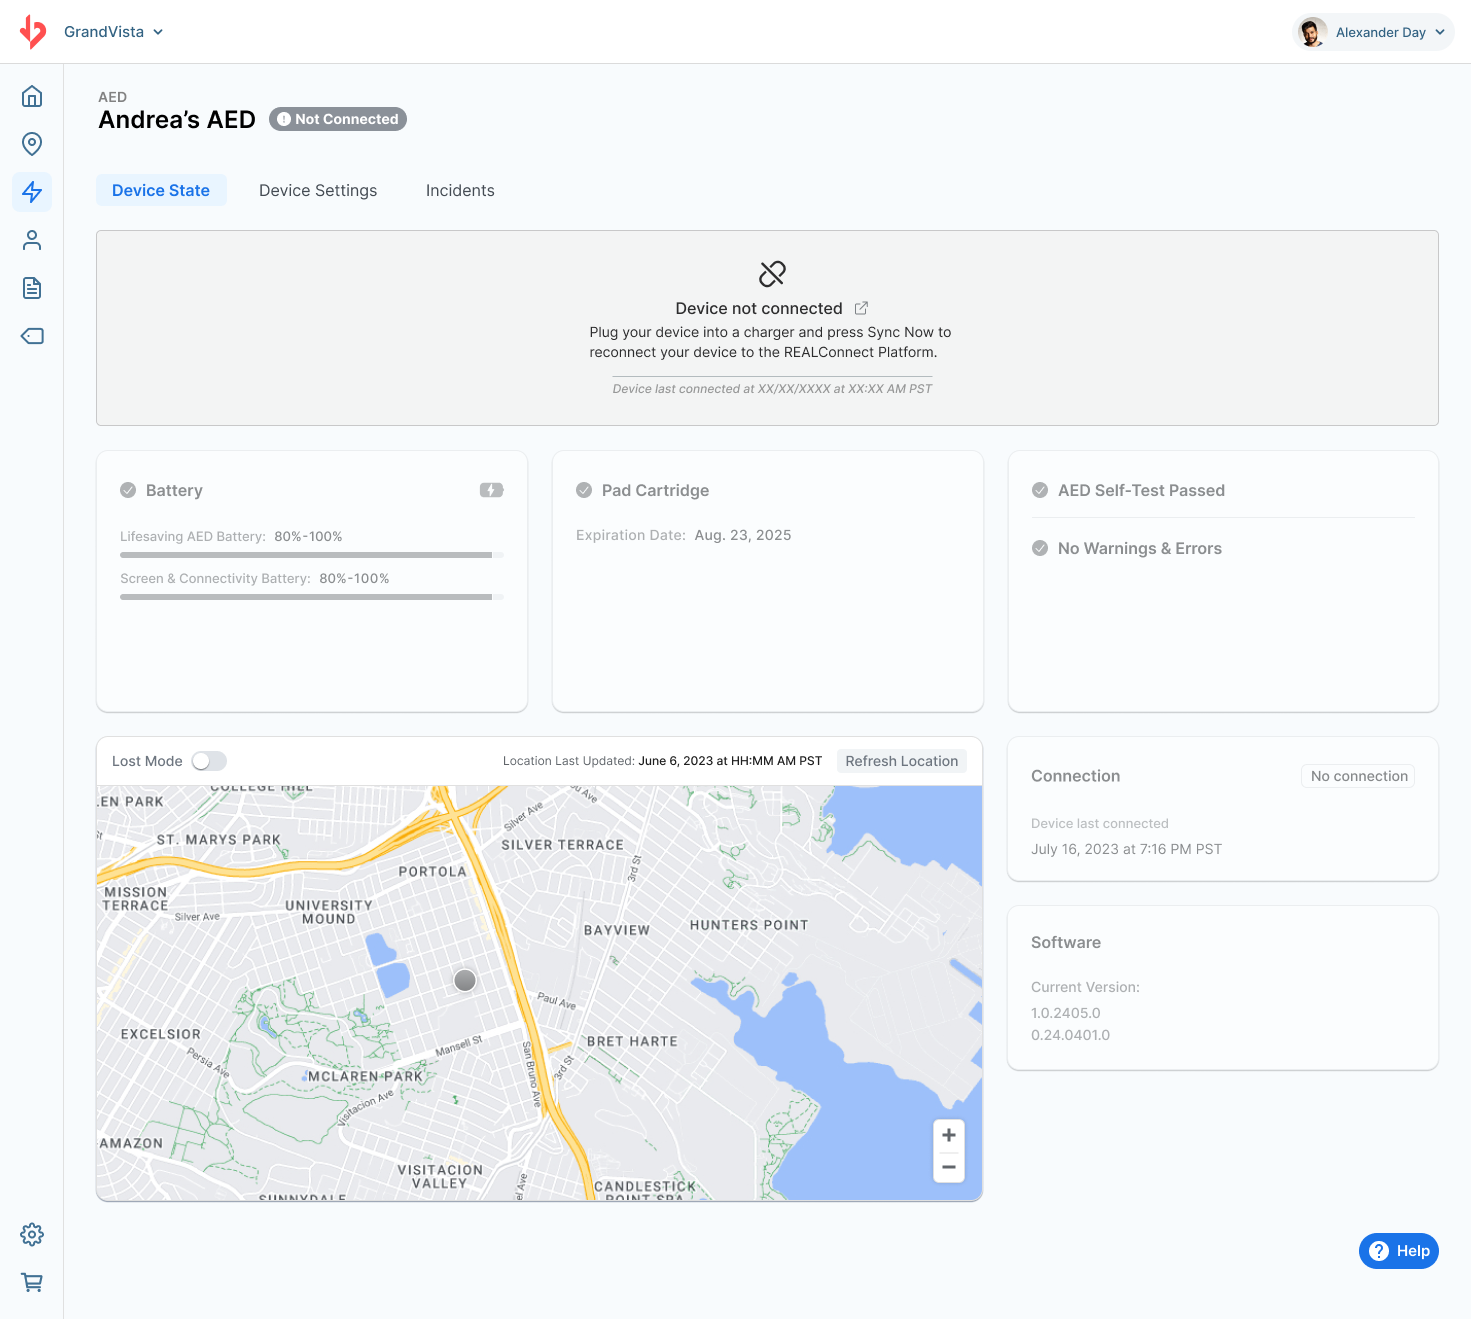
Task: Click the Lifesaving AED Battery level bar
Action: [312, 554]
